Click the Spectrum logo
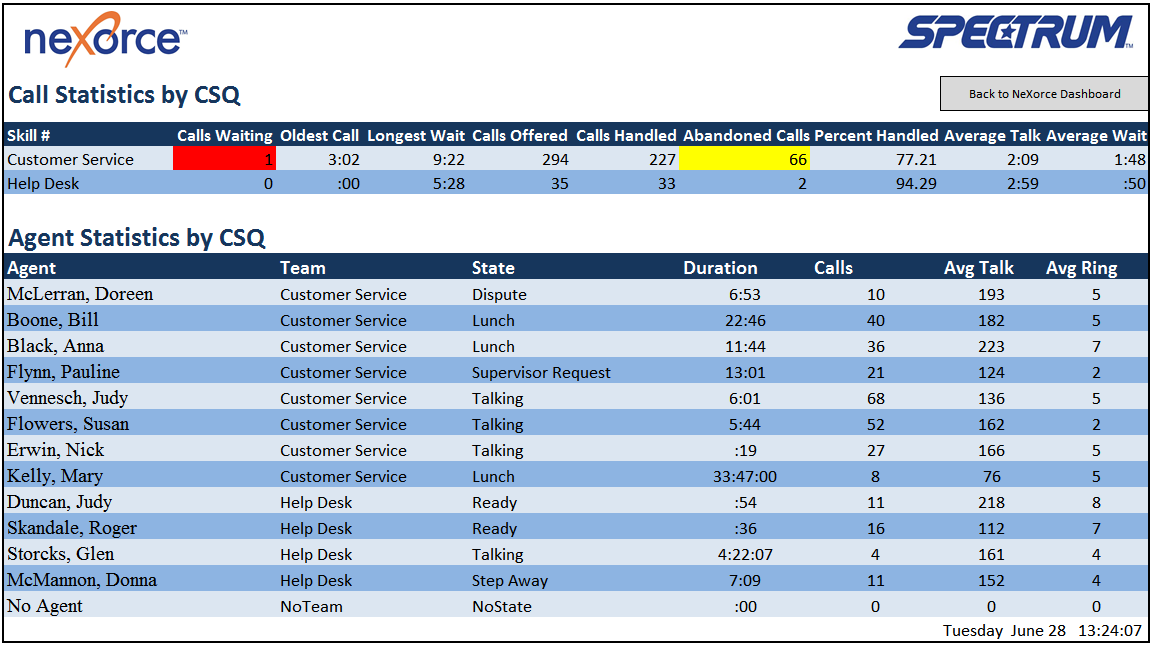Viewport: 1153px width, 645px height. click(x=1014, y=33)
